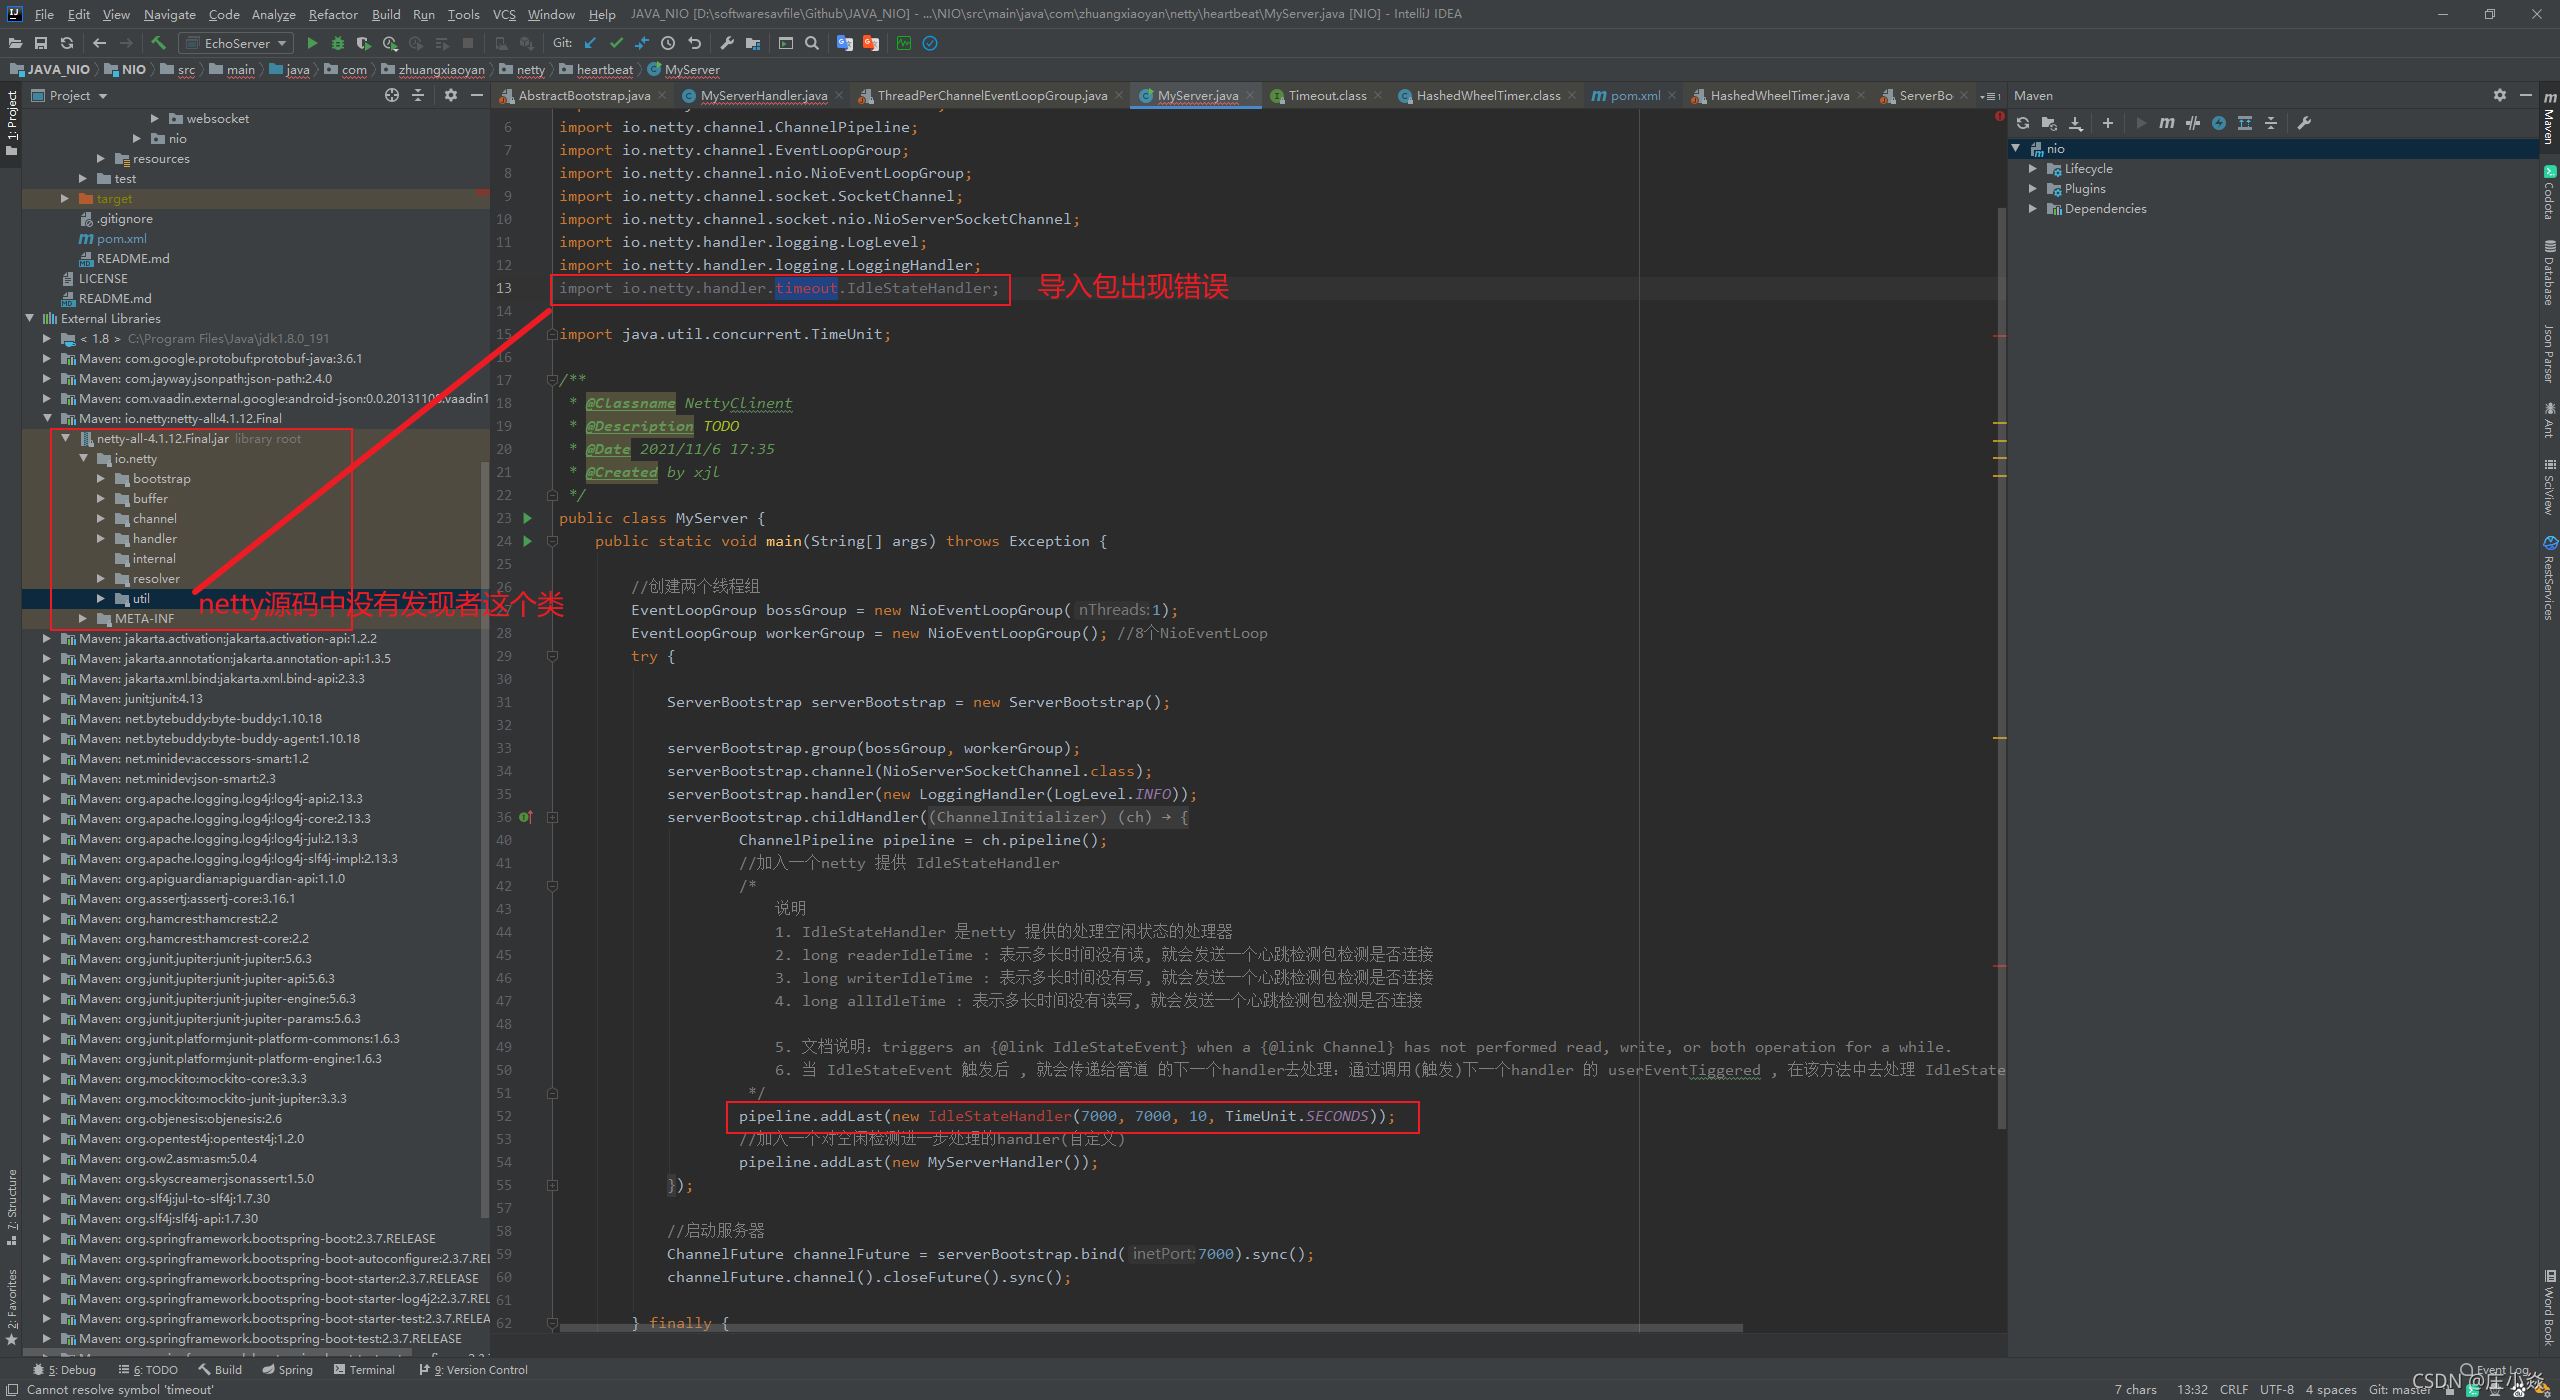2560x1400 pixels.
Task: Switch to the pom.xml editor tab
Action: (1634, 96)
